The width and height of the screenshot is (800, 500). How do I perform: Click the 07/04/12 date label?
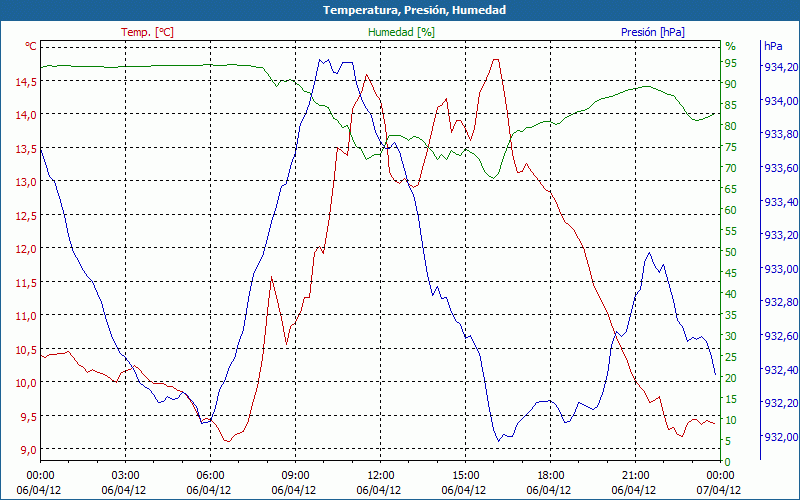coord(719,491)
